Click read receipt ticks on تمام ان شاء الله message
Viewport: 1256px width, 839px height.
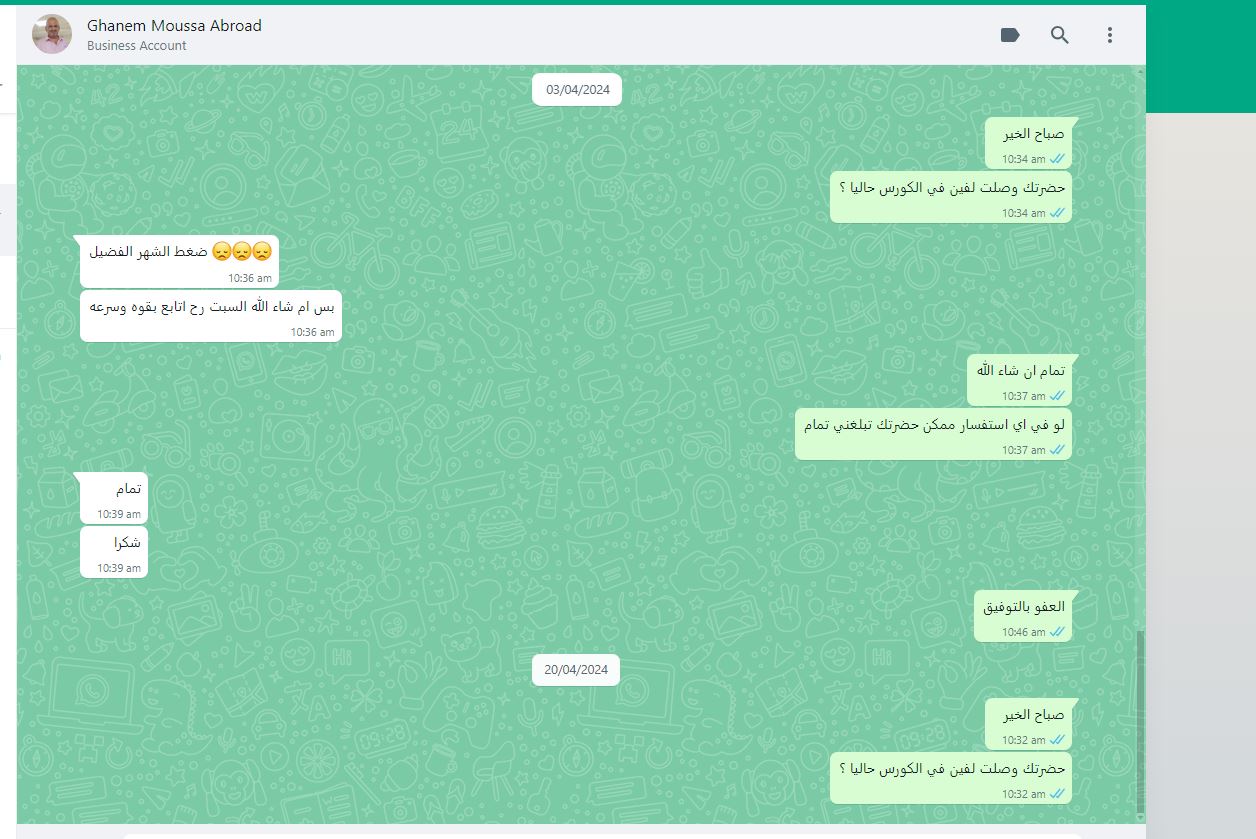(1057, 396)
